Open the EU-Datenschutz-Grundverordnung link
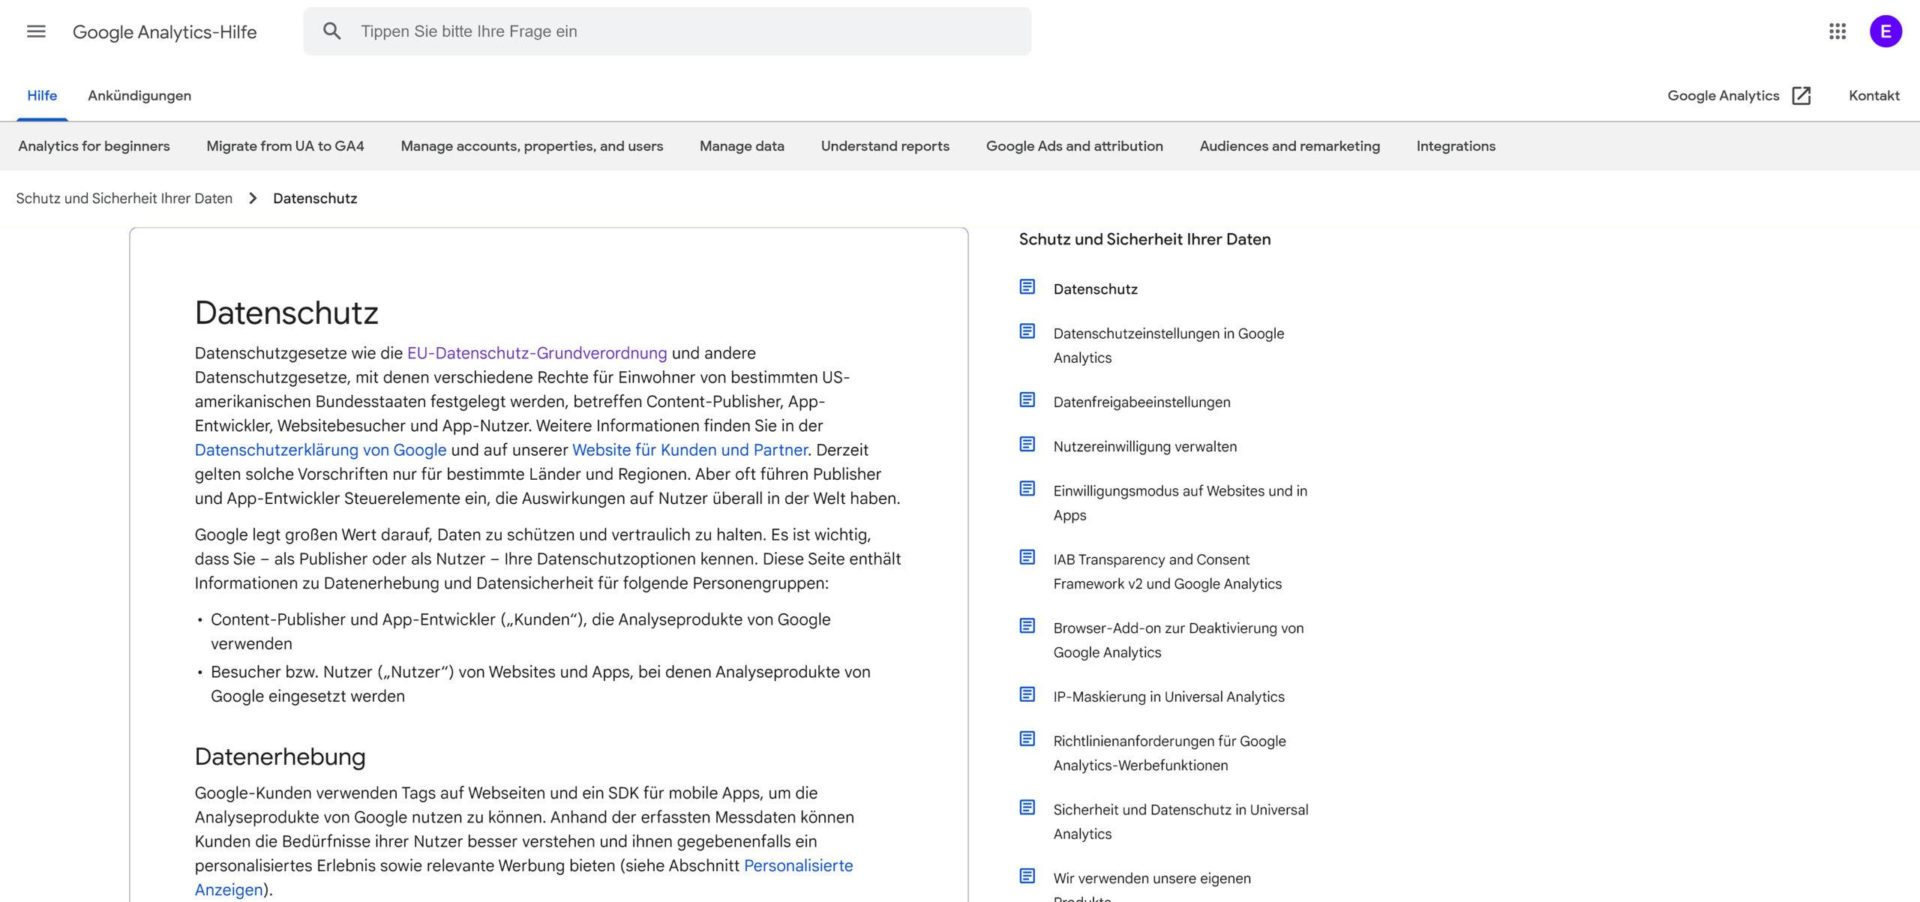This screenshot has height=902, width=1920. tap(536, 353)
